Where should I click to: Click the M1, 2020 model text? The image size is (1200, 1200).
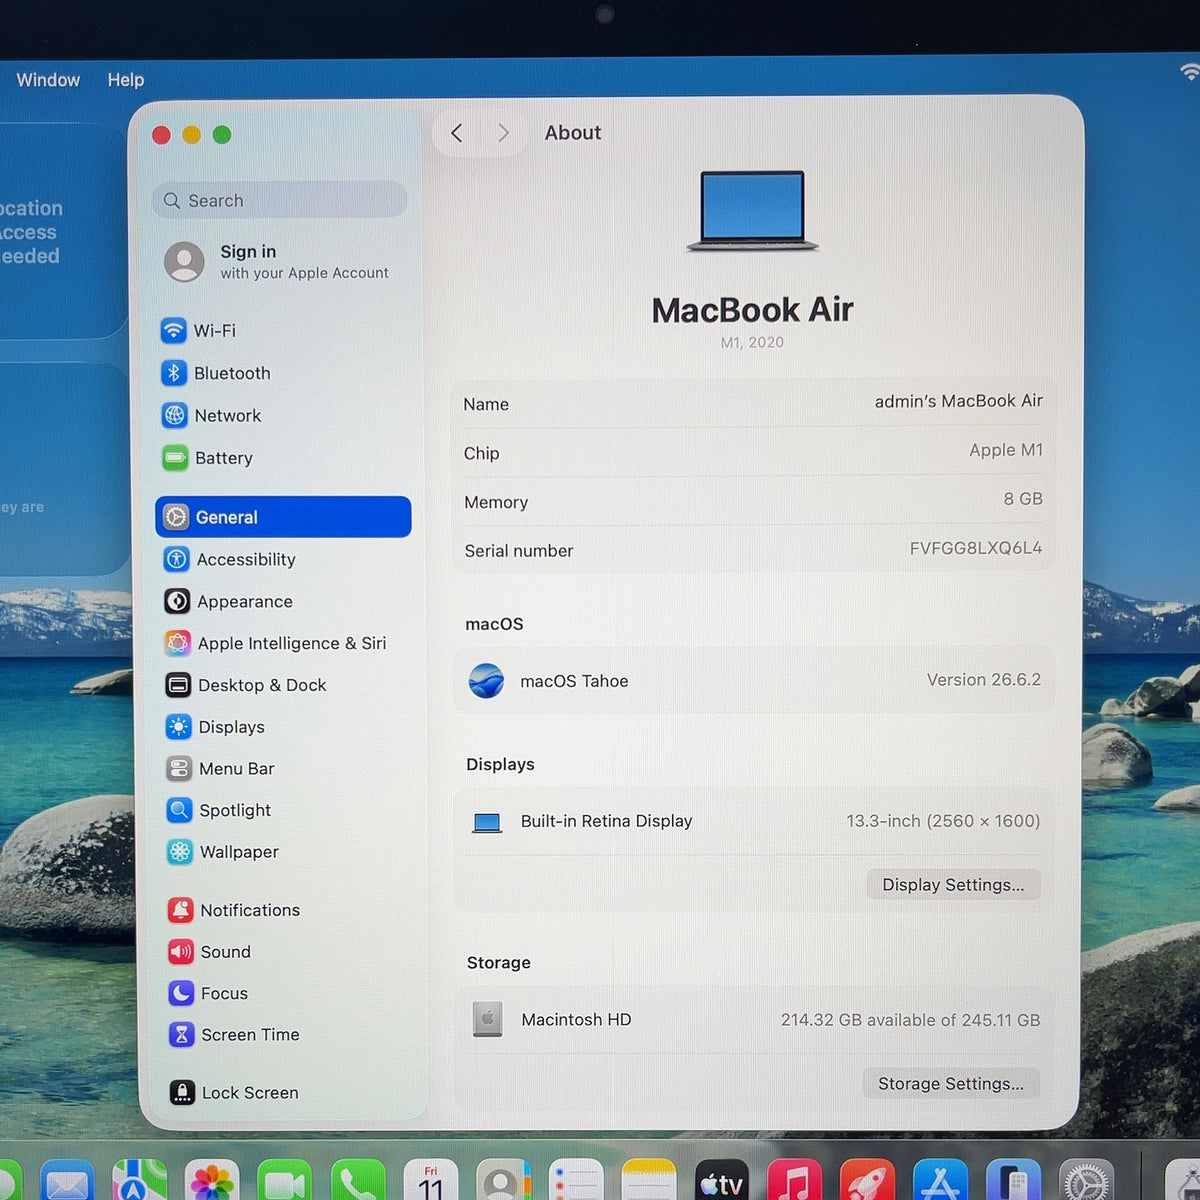(x=752, y=342)
